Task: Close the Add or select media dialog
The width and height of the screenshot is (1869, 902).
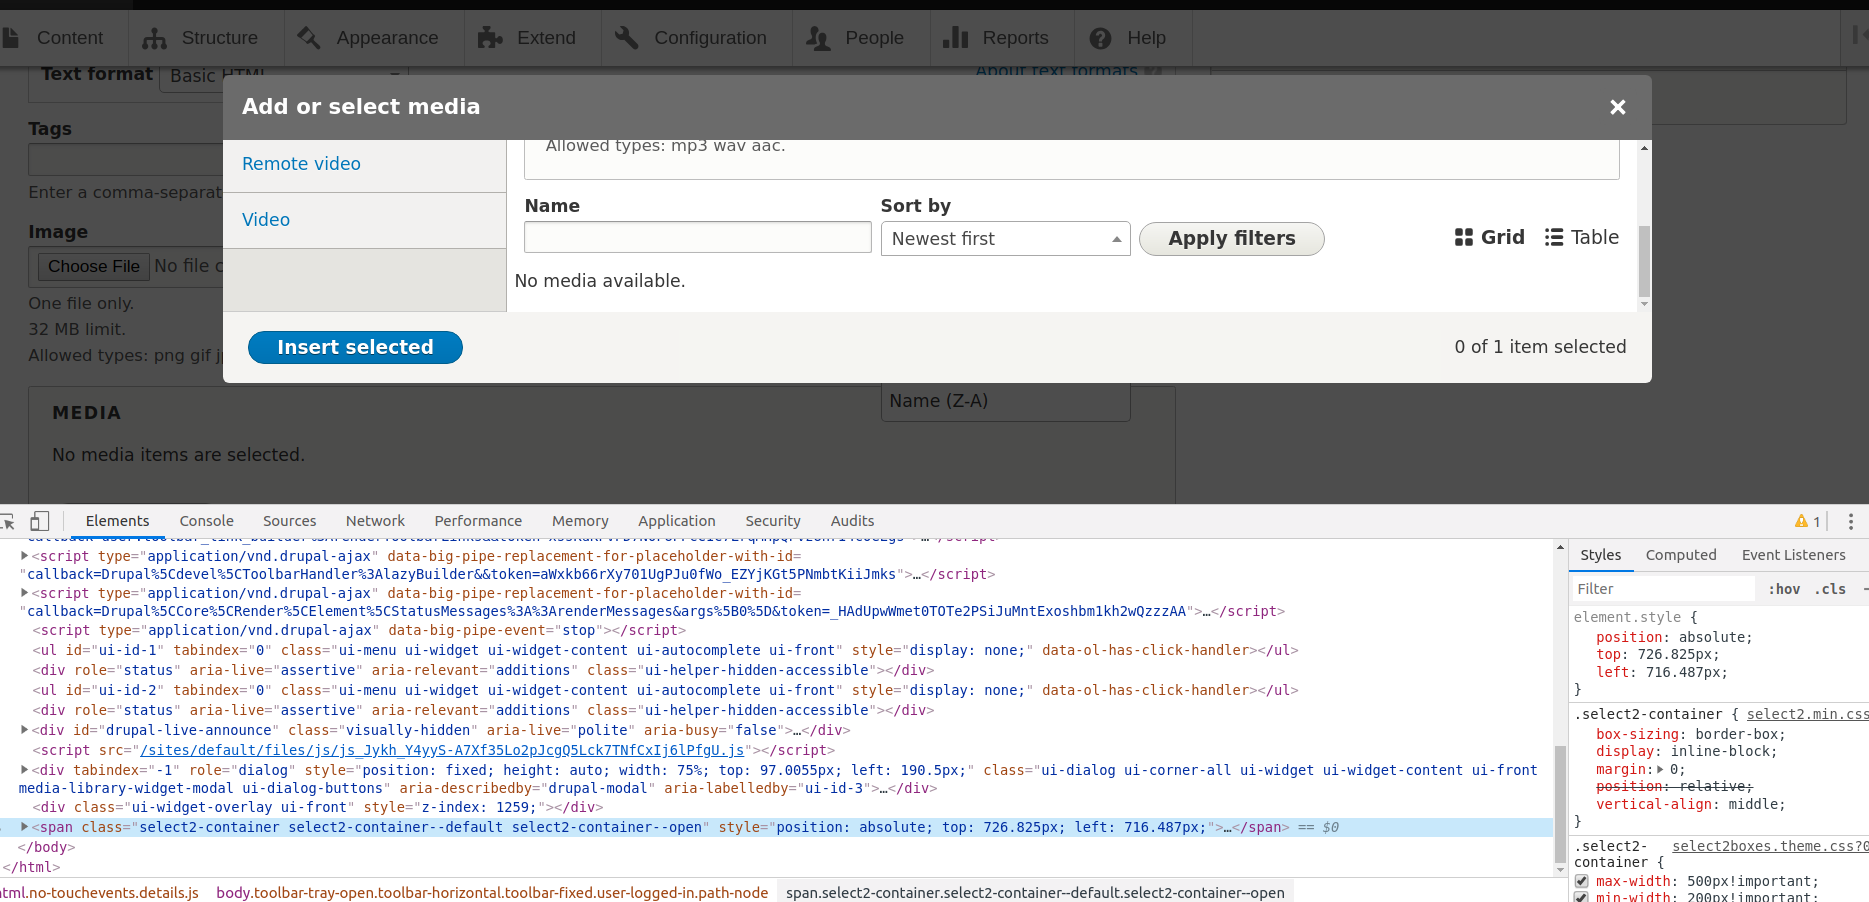Action: coord(1617,107)
